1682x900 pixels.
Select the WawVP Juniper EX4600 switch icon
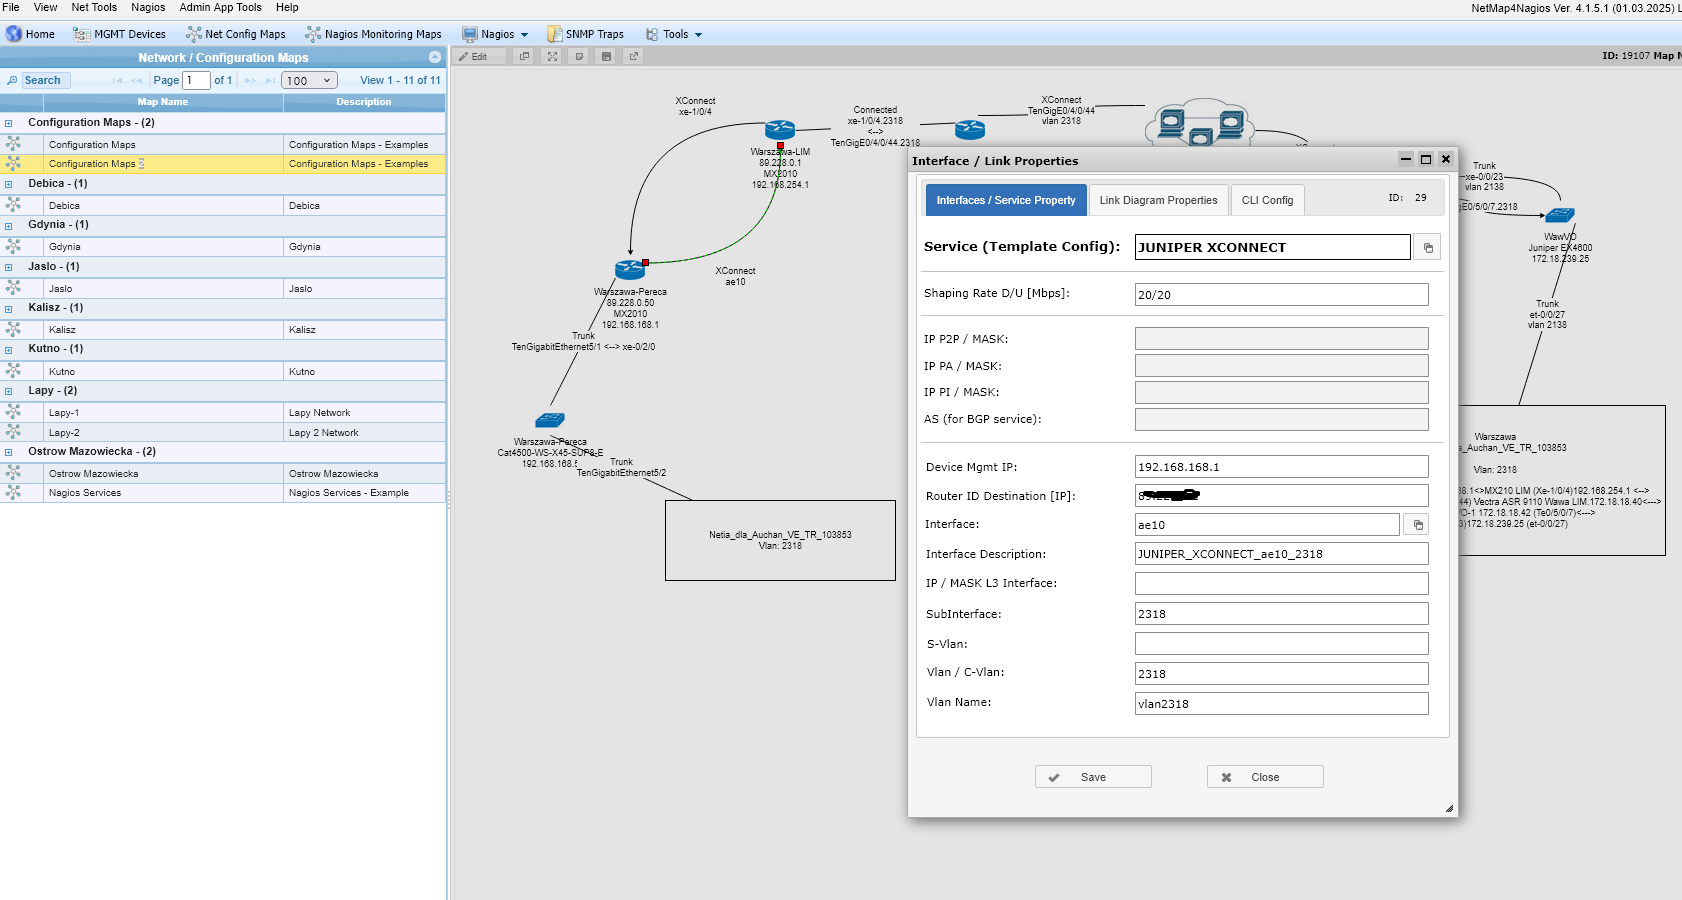tap(1560, 215)
